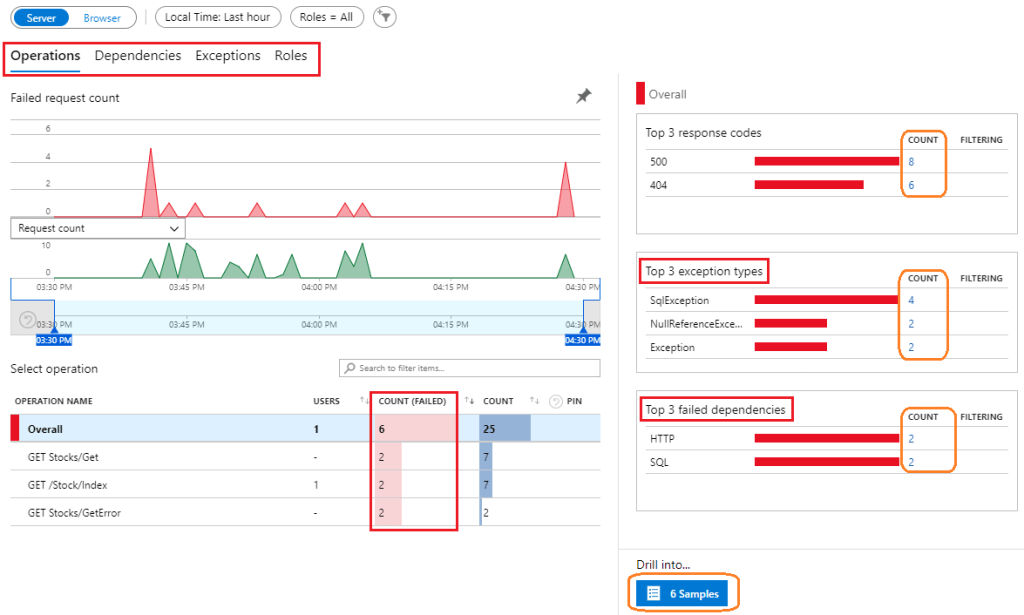The image size is (1024, 615).
Task: Click the add filter funnel icon
Action: 383,17
